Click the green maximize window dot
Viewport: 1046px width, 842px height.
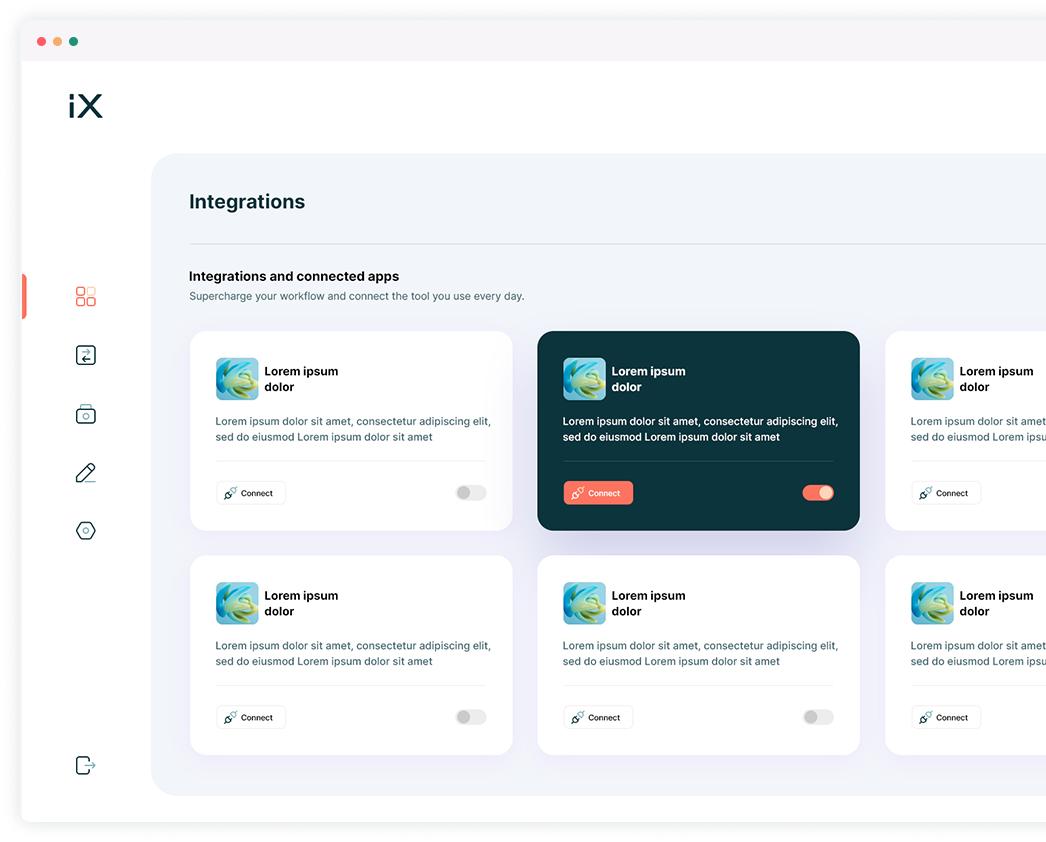click(x=73, y=41)
